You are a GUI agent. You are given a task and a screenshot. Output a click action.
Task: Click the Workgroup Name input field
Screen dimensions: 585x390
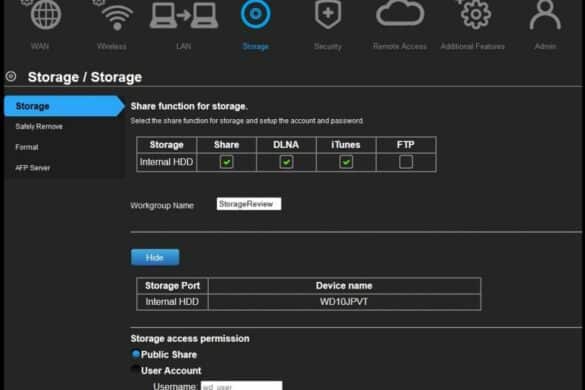(x=249, y=204)
